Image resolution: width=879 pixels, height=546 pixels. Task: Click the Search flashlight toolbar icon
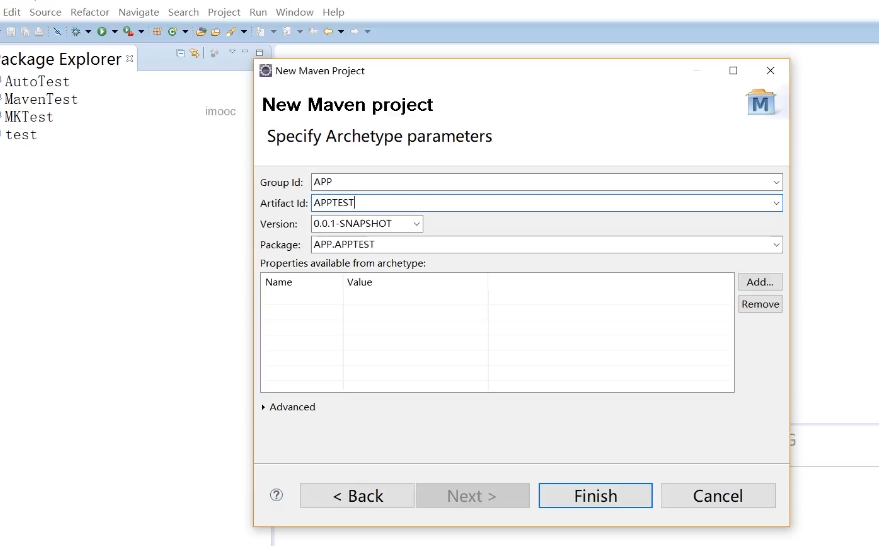[231, 32]
